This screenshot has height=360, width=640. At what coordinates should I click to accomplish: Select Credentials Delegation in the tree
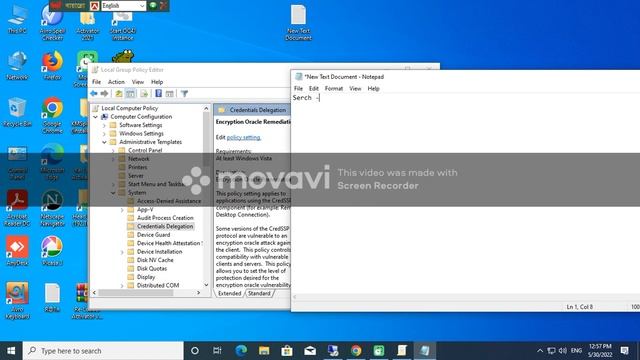[x=165, y=227]
